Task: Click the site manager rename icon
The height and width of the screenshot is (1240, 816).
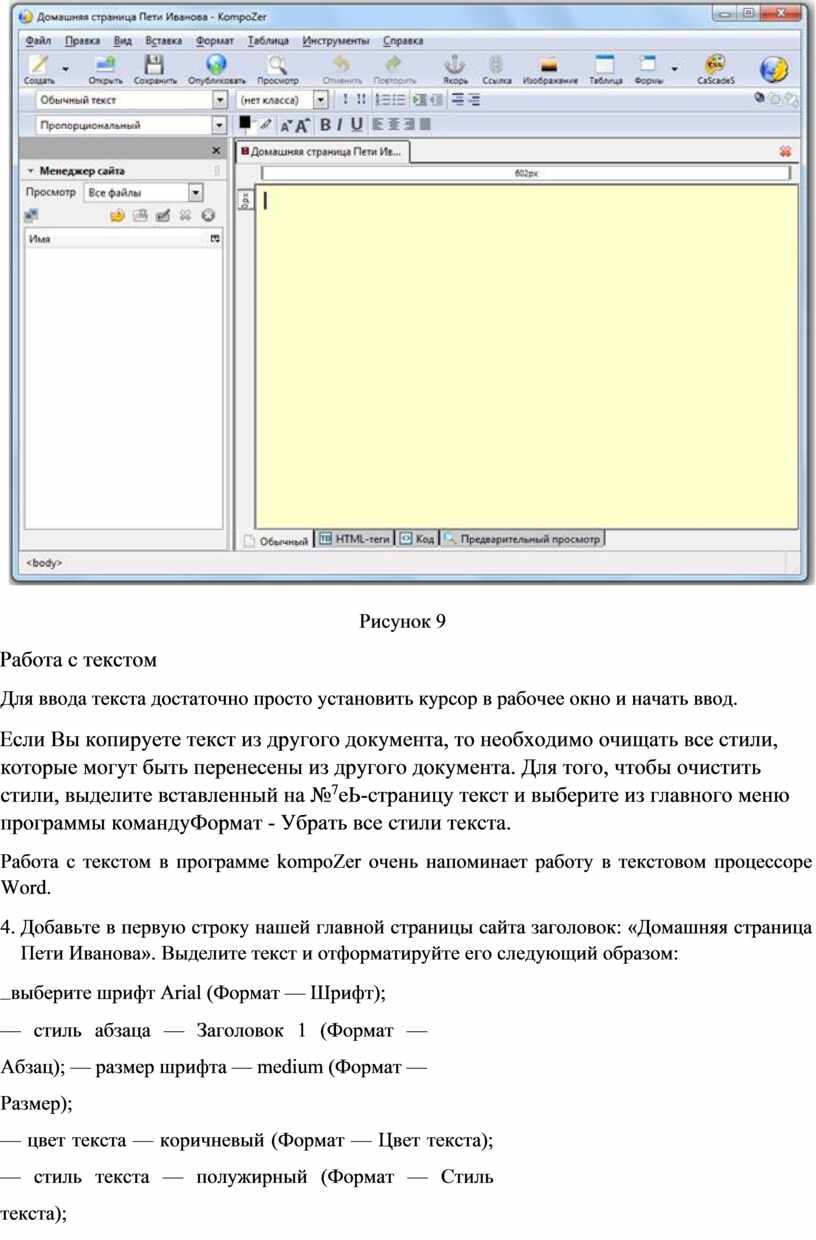Action: [x=163, y=215]
